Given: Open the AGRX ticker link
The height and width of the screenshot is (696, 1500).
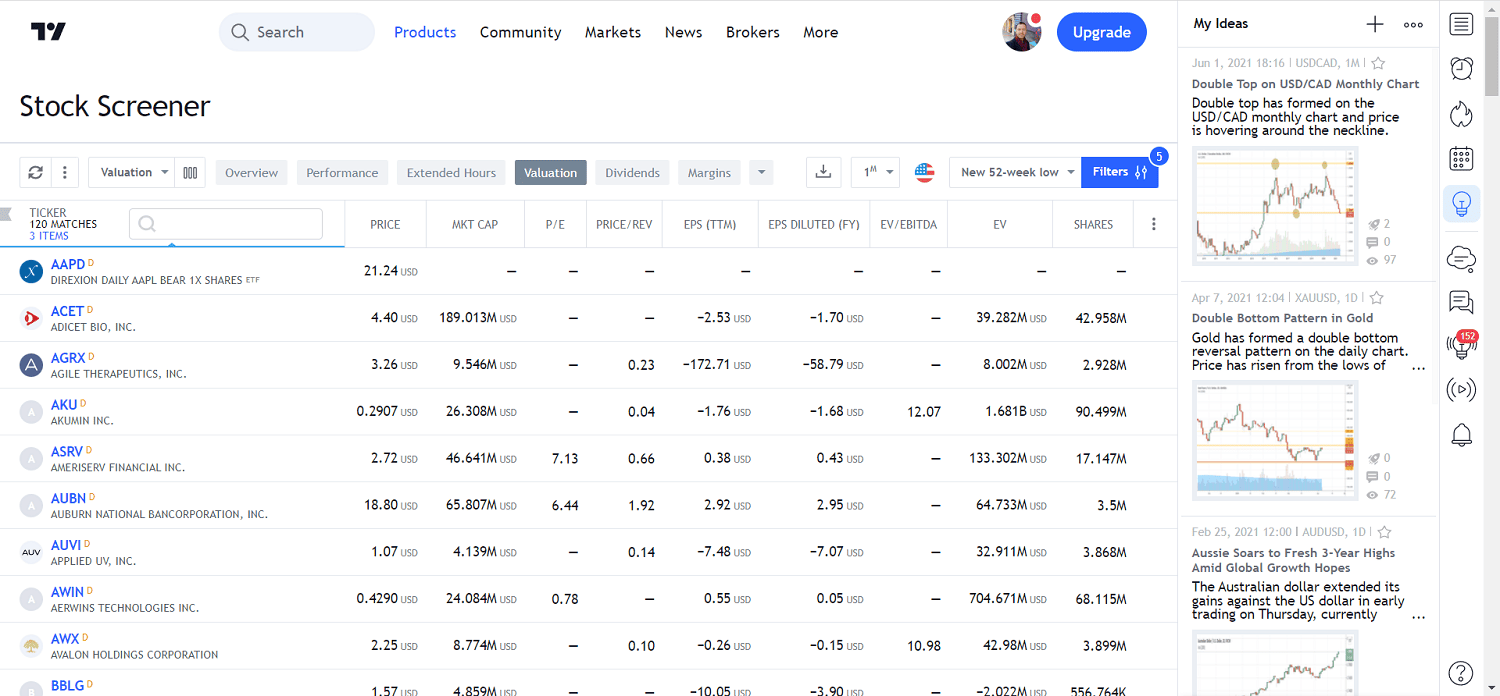Looking at the screenshot, I should tap(68, 358).
